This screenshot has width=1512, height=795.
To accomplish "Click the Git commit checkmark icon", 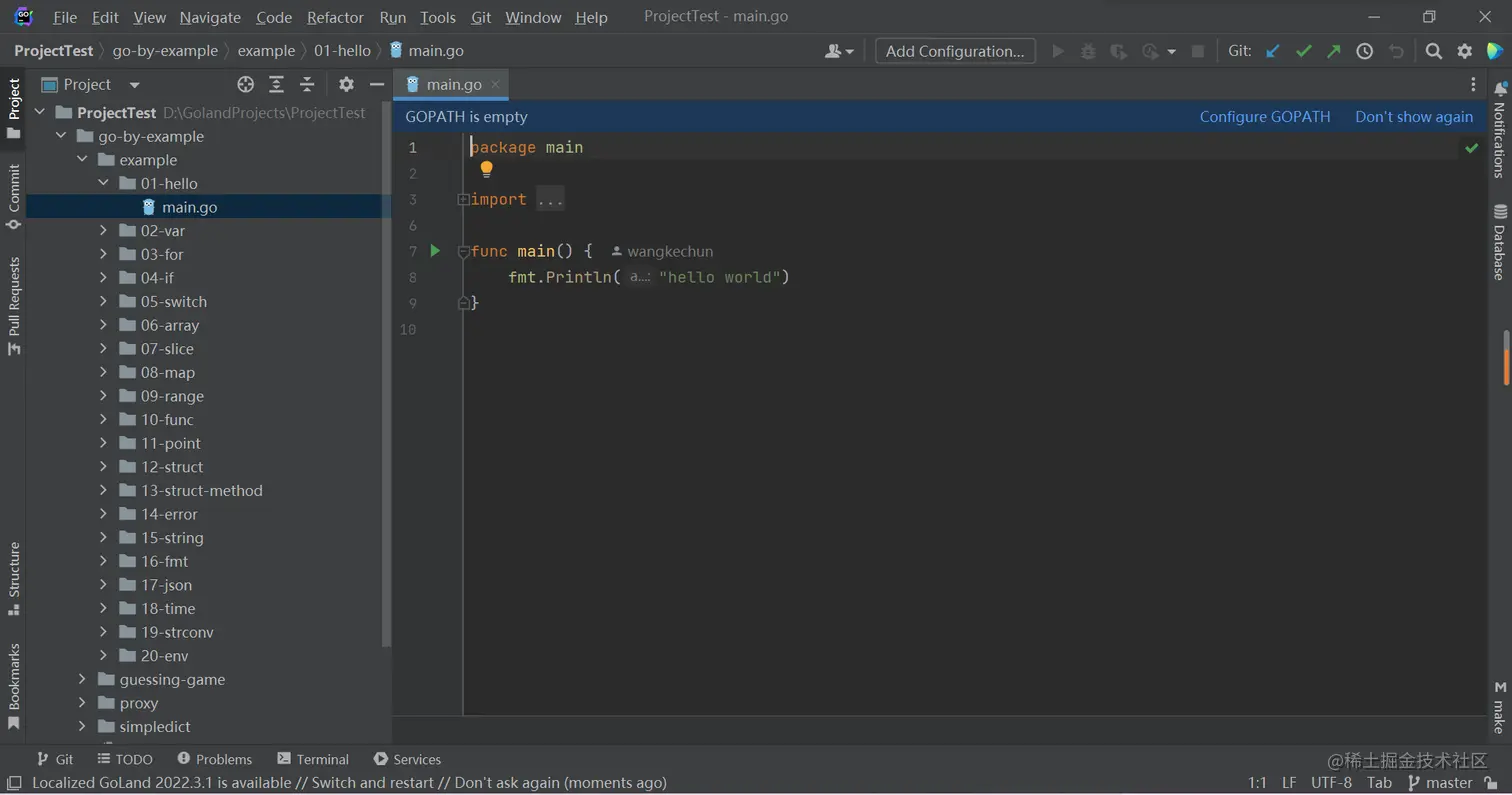I will [1303, 51].
